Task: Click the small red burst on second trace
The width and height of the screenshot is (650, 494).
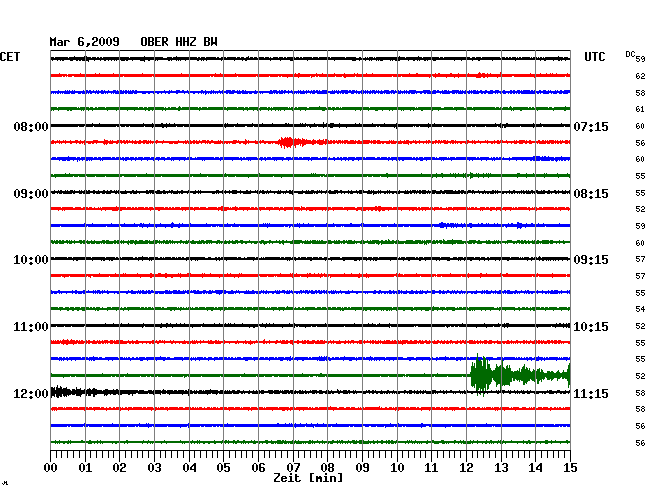Action: click(x=483, y=75)
